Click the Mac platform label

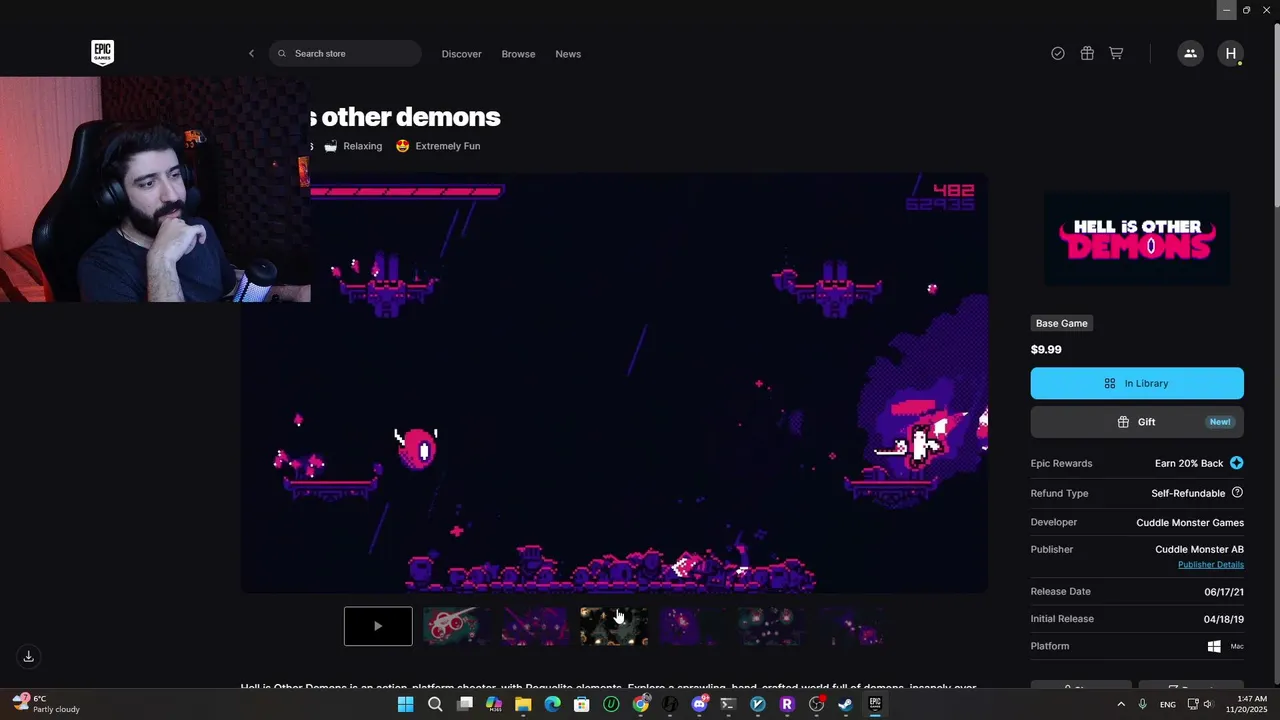click(x=1237, y=647)
